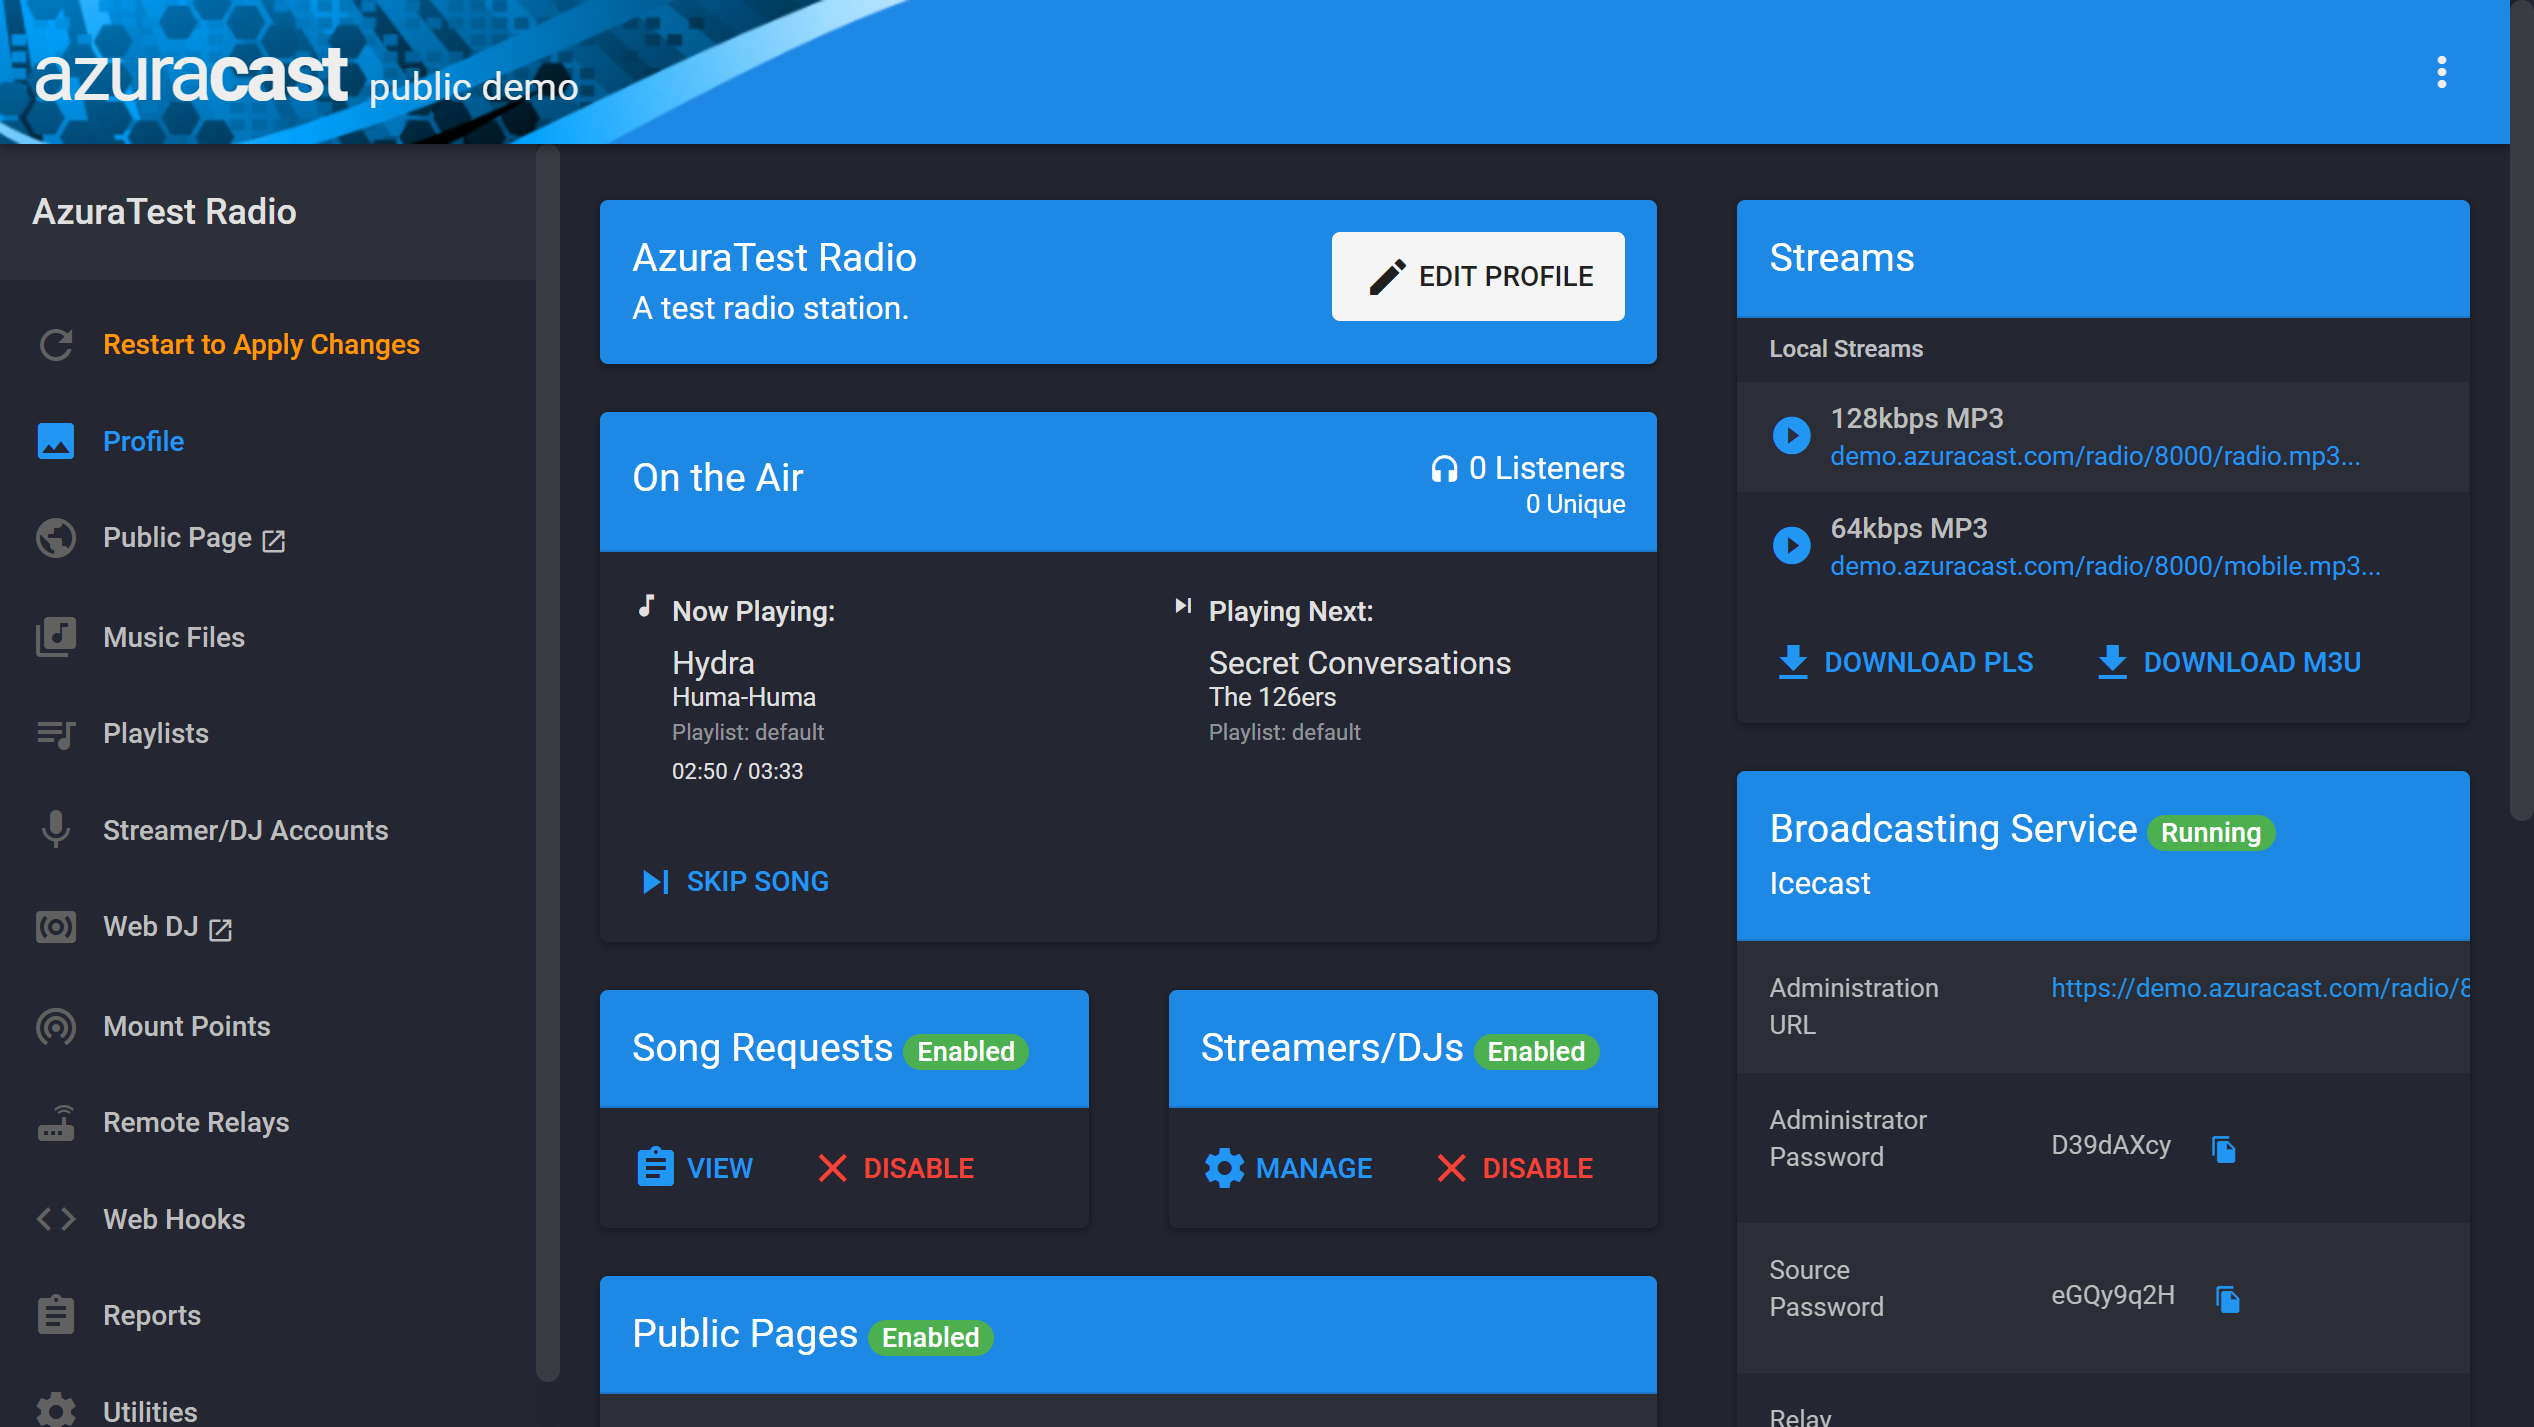Click the Web Hooks code icon
Image resolution: width=2534 pixels, height=1427 pixels.
(56, 1219)
